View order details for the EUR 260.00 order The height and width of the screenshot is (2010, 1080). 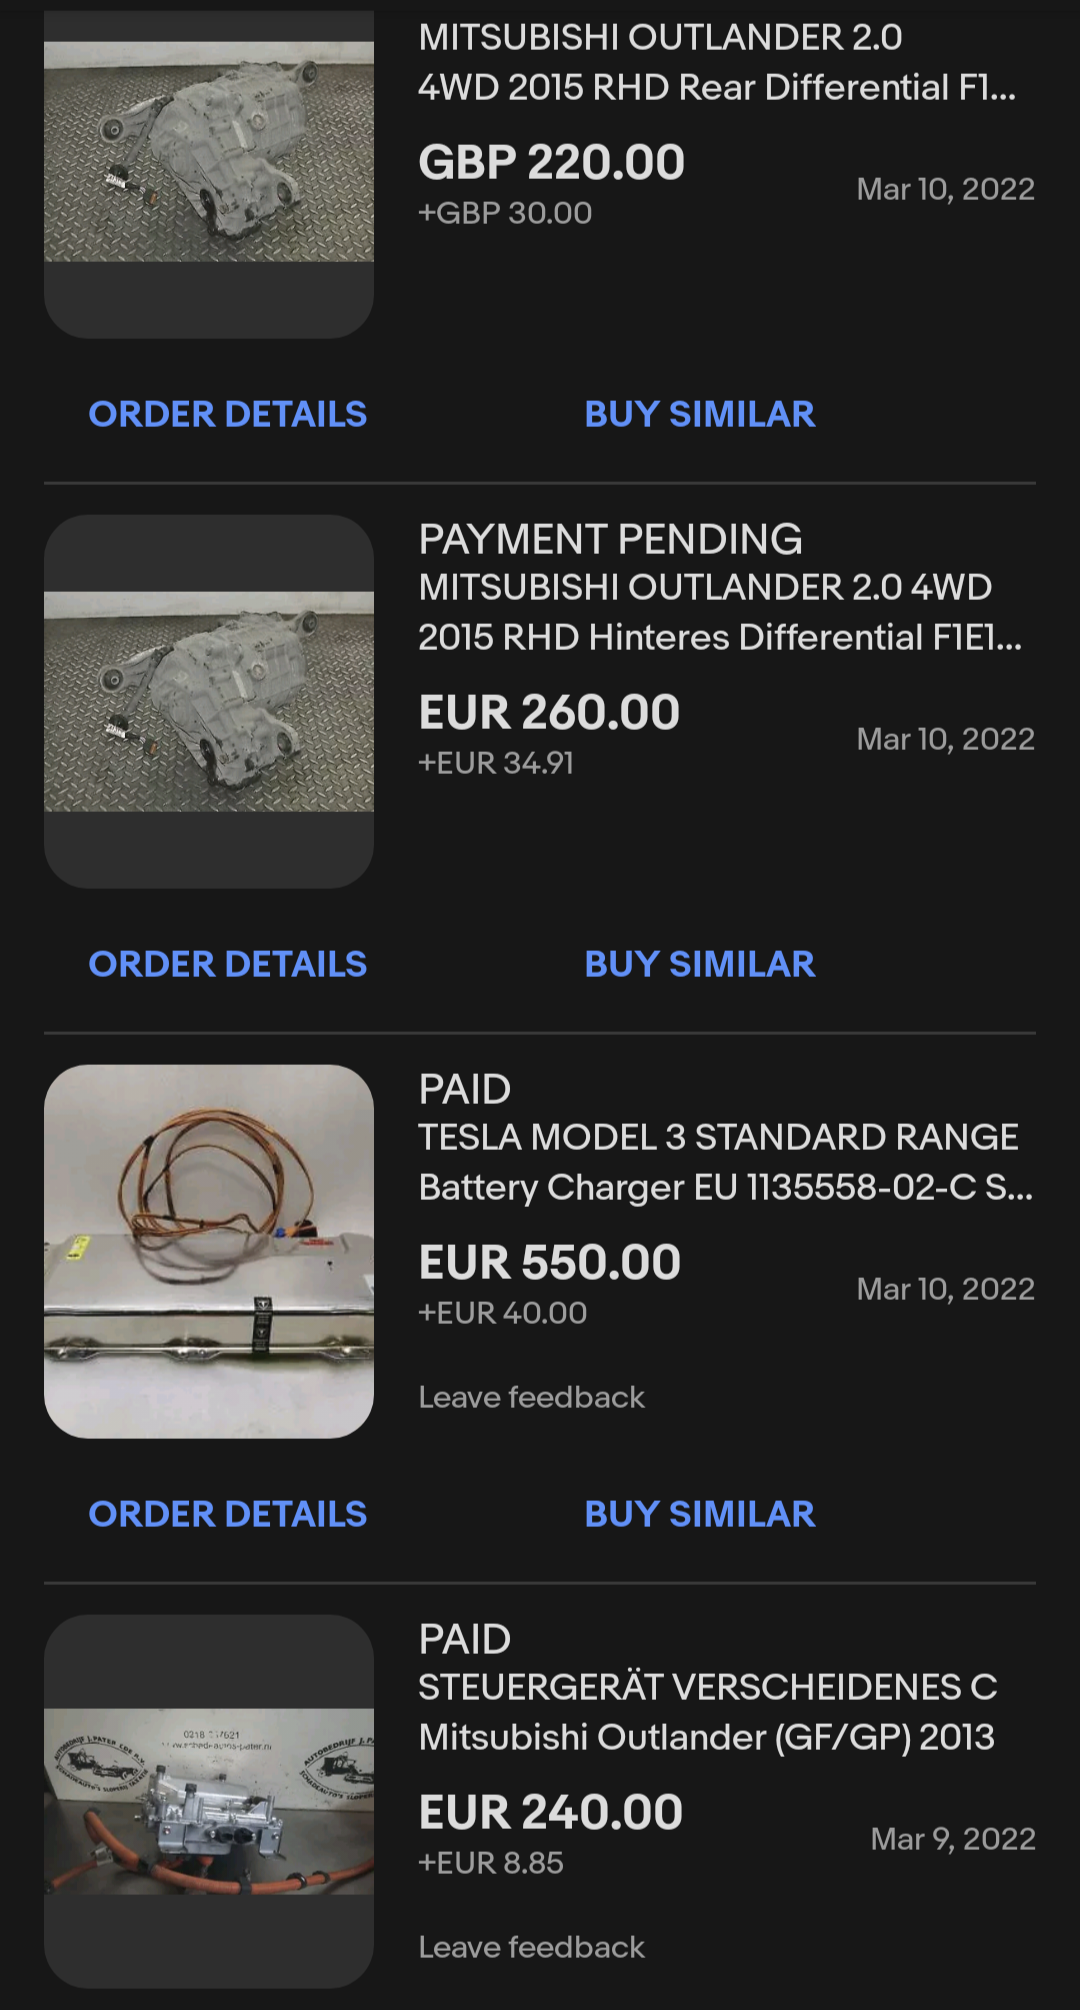227,964
